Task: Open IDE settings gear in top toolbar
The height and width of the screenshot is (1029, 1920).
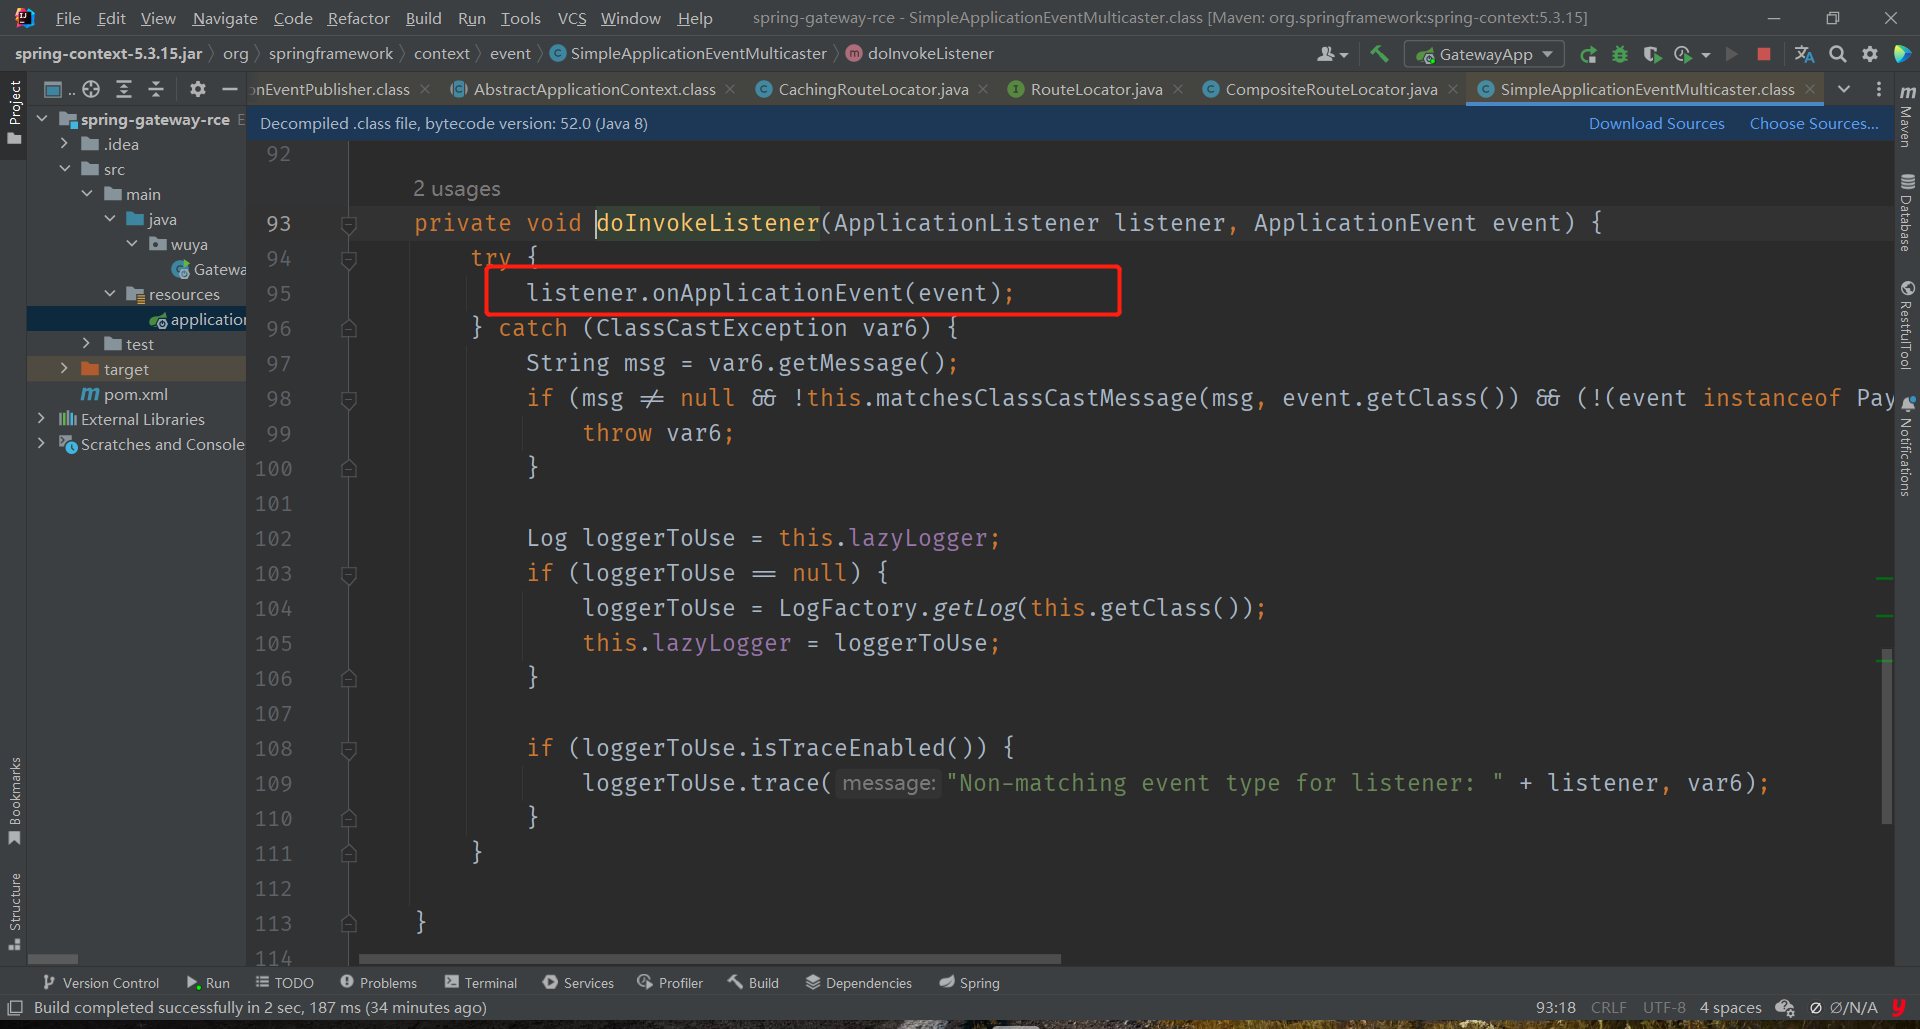Action: click(x=1870, y=54)
